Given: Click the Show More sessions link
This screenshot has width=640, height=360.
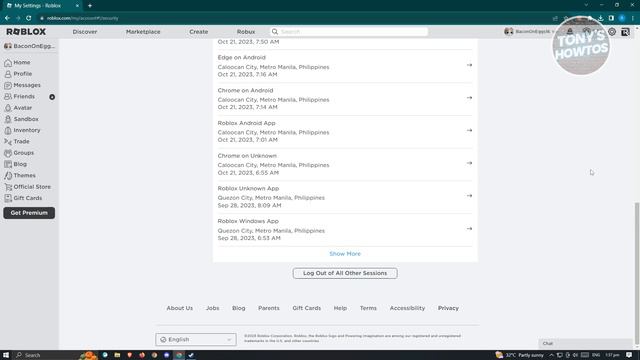Looking at the screenshot, I should point(345,253).
